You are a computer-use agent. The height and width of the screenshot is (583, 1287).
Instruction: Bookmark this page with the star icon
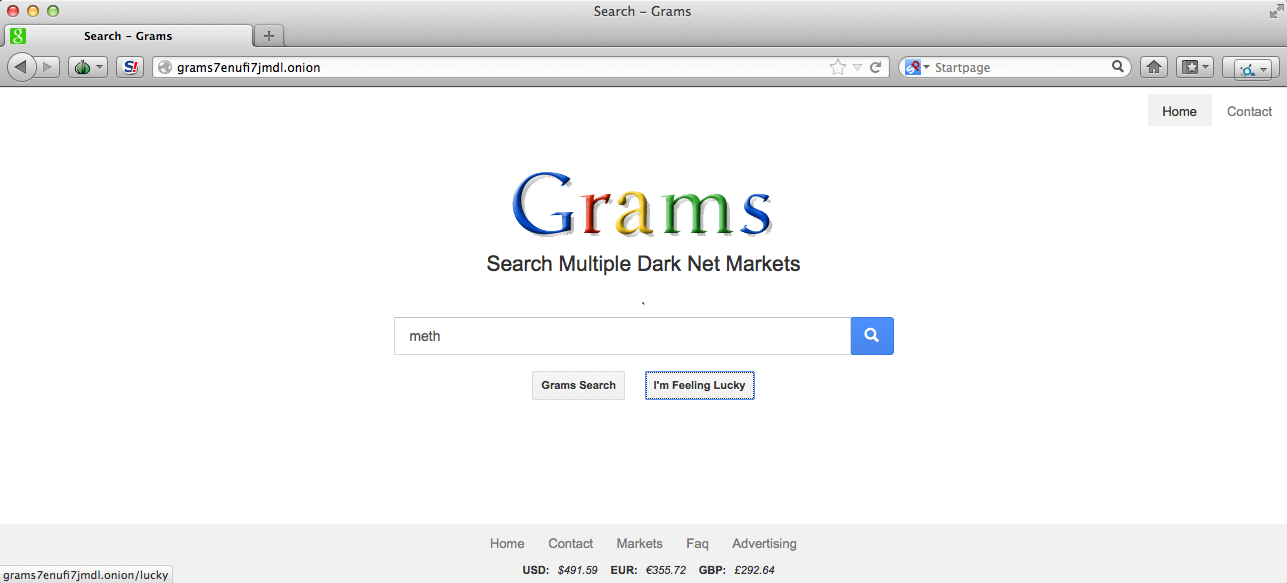pyautogui.click(x=838, y=67)
